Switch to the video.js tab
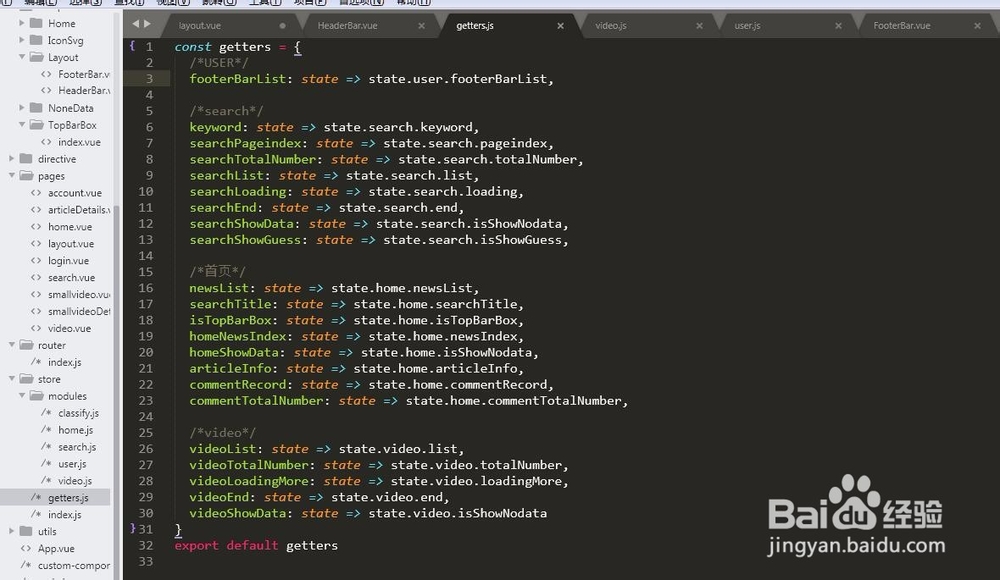This screenshot has width=1000, height=580. click(611, 26)
